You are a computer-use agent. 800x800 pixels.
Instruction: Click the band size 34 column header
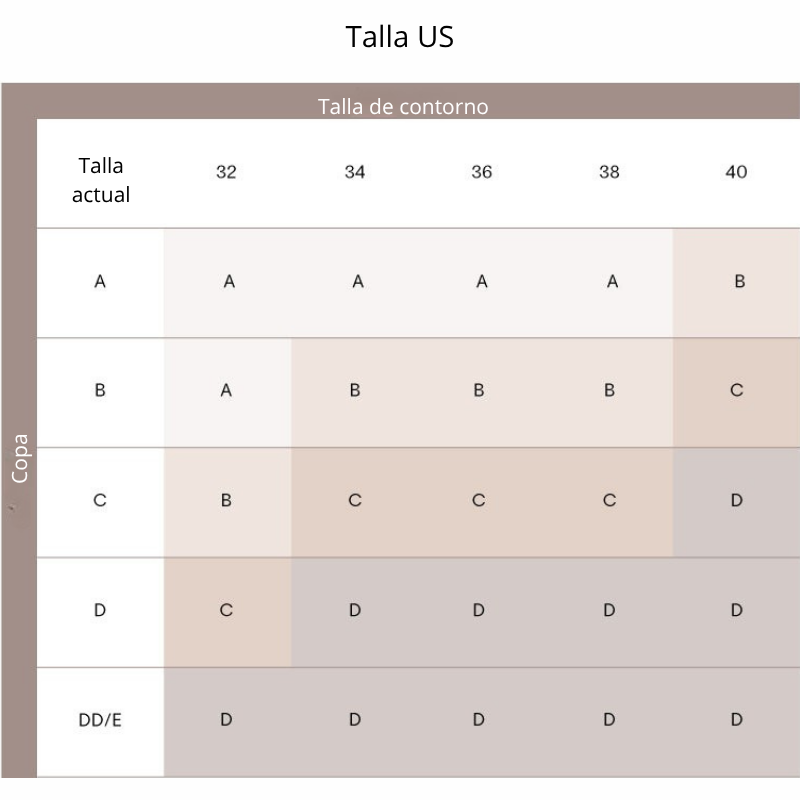(355, 172)
